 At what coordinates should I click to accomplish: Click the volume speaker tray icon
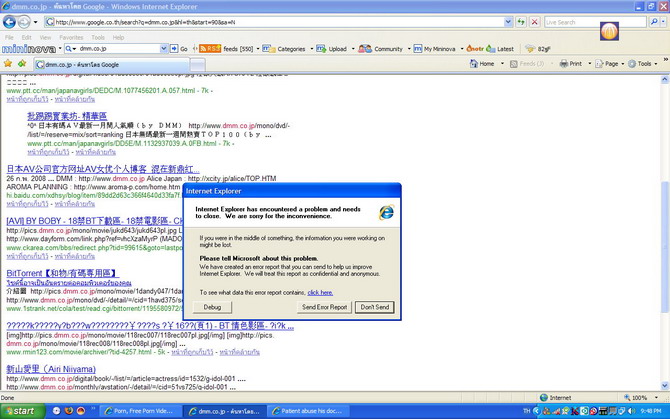click(631, 411)
